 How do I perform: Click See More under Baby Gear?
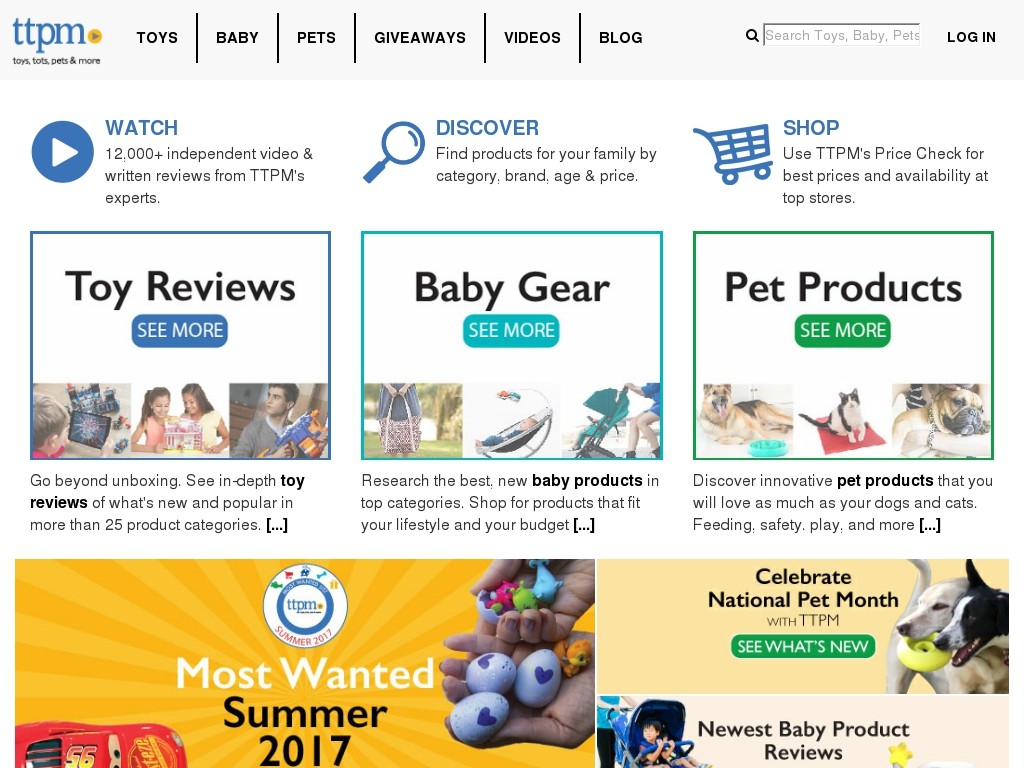tap(511, 330)
